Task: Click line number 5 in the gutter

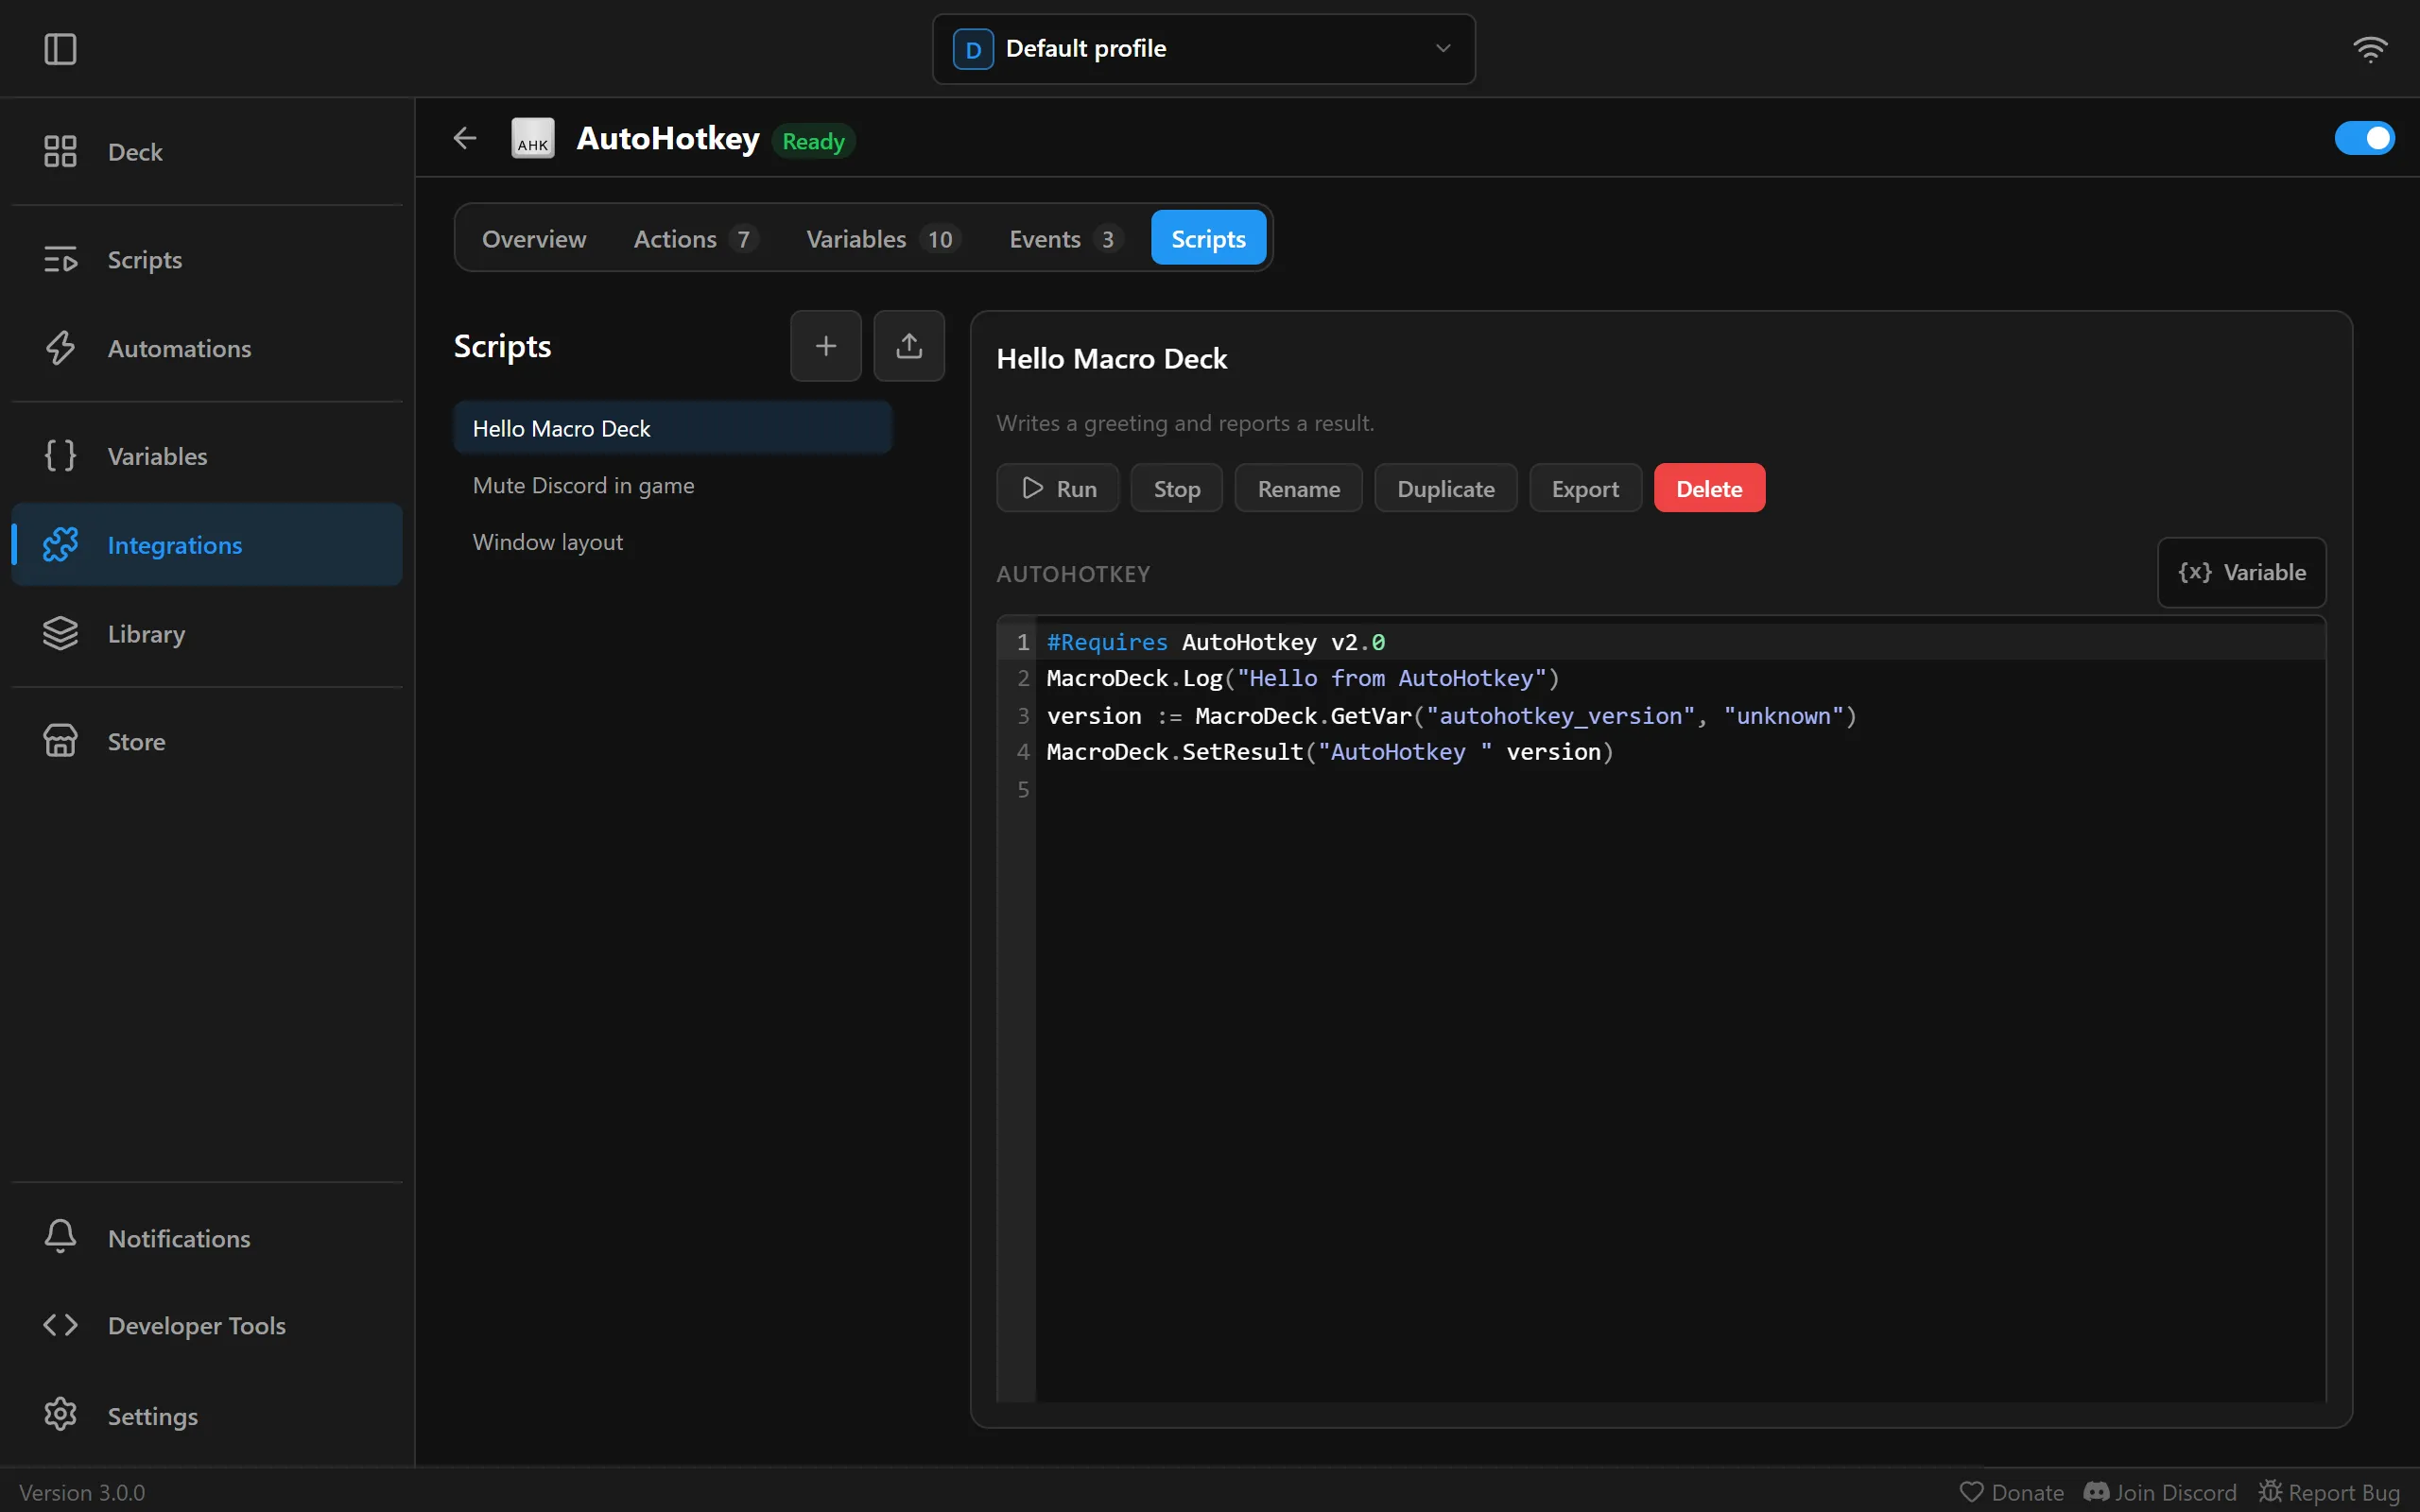Action: click(x=1022, y=790)
